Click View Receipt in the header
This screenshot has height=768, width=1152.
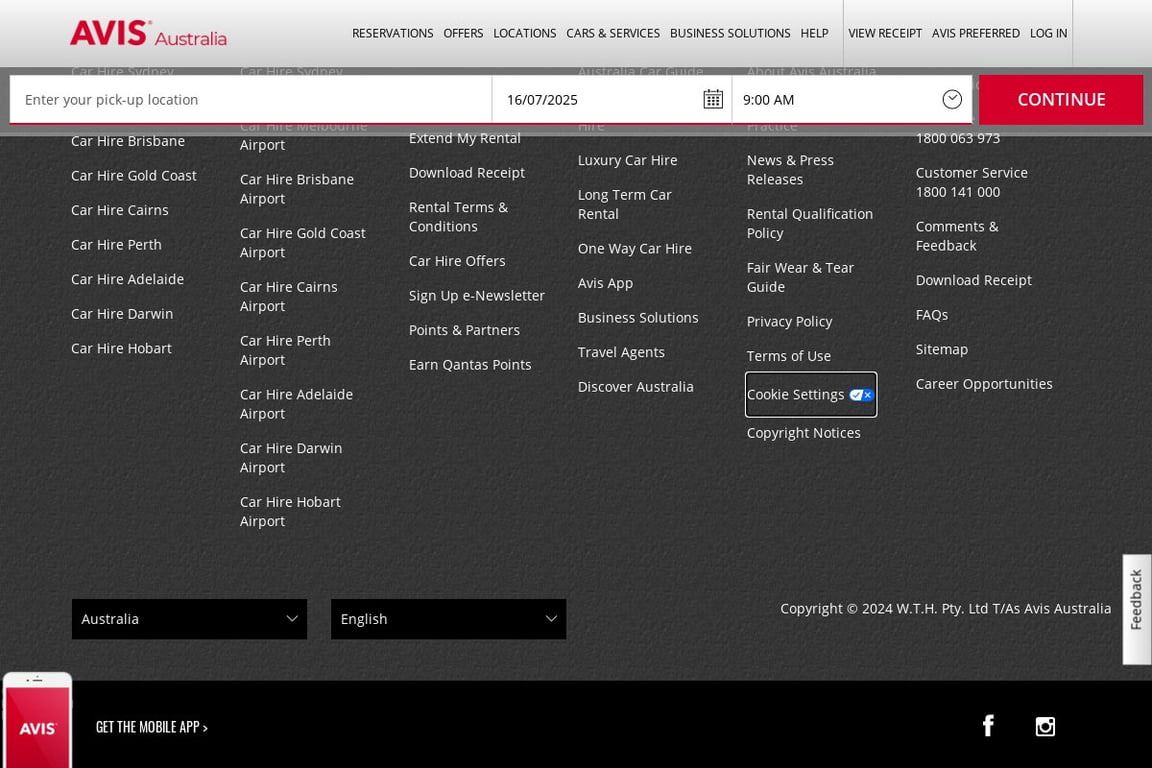coord(885,33)
